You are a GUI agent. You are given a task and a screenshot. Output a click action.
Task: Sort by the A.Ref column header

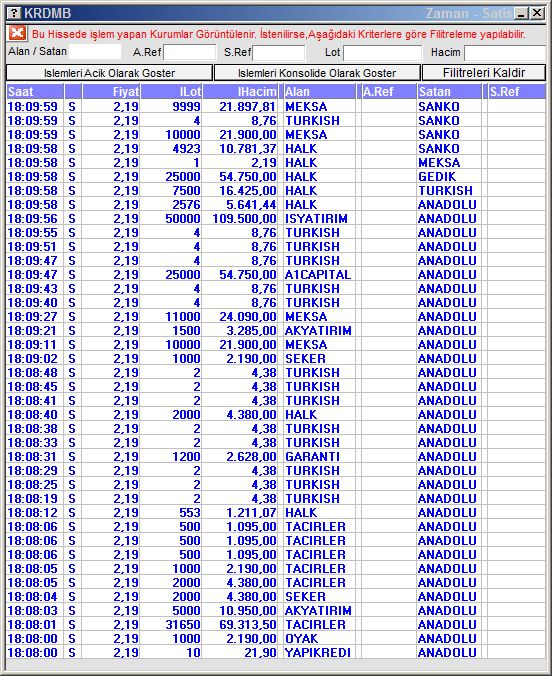coord(389,92)
